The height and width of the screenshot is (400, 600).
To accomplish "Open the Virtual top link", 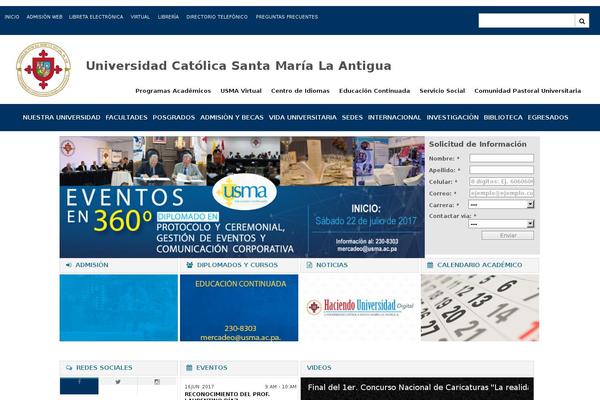I will (x=140, y=17).
